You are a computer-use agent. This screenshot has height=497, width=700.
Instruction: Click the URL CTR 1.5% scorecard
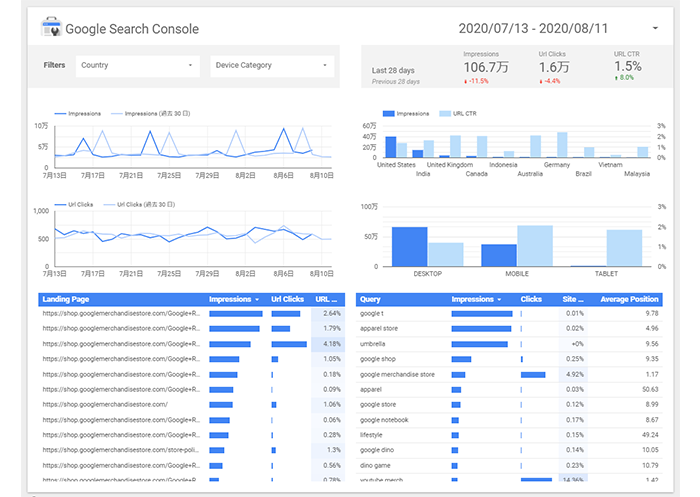click(x=628, y=66)
